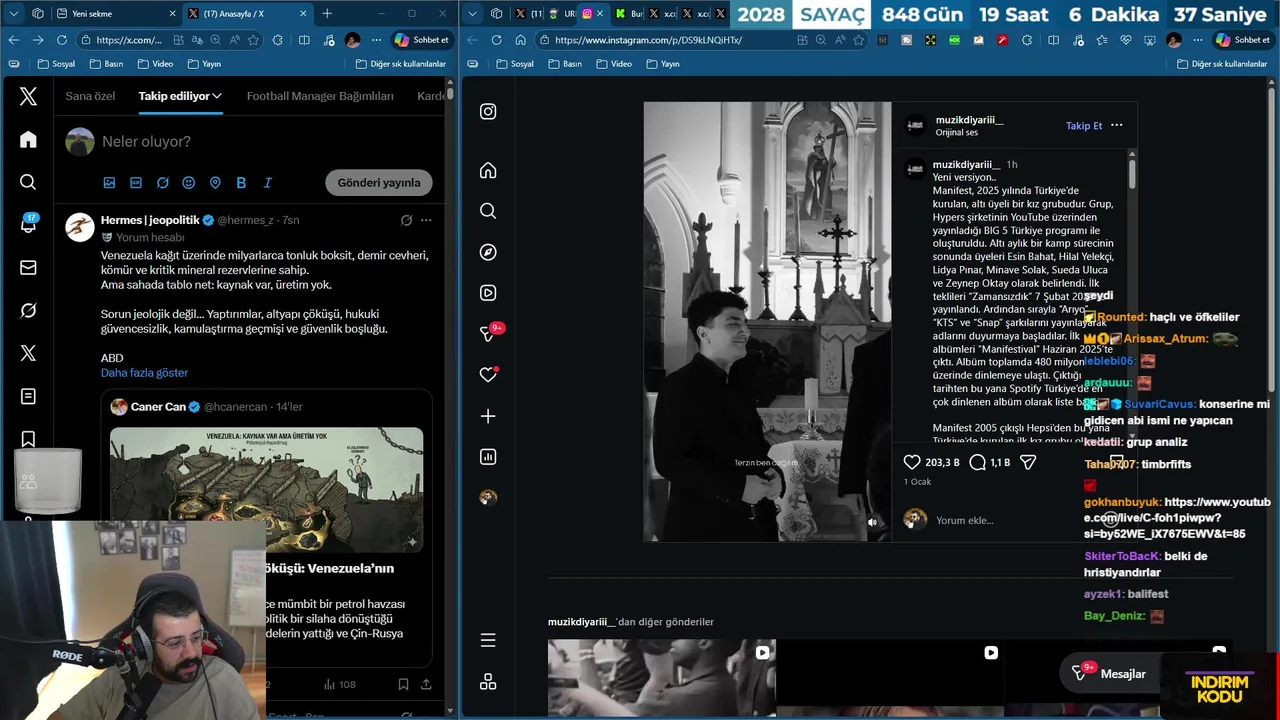Open Instagram hamburger More menu

pos(488,640)
